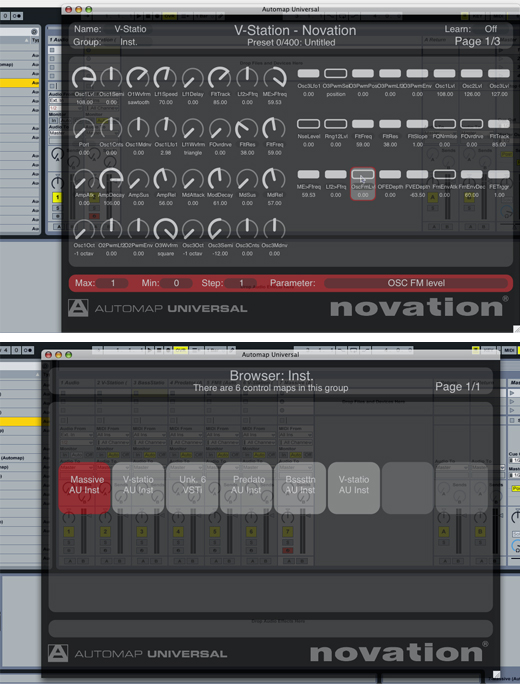
Task: Click the OFEDepth button
Action: 390,174
